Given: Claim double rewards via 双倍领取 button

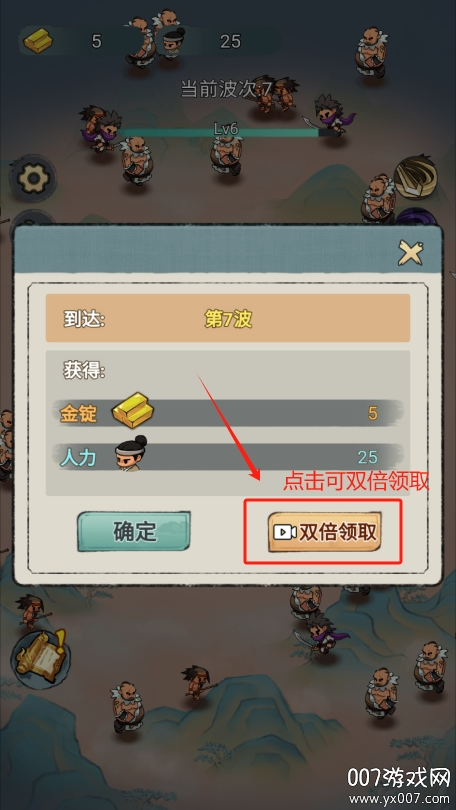Looking at the screenshot, I should [325, 532].
